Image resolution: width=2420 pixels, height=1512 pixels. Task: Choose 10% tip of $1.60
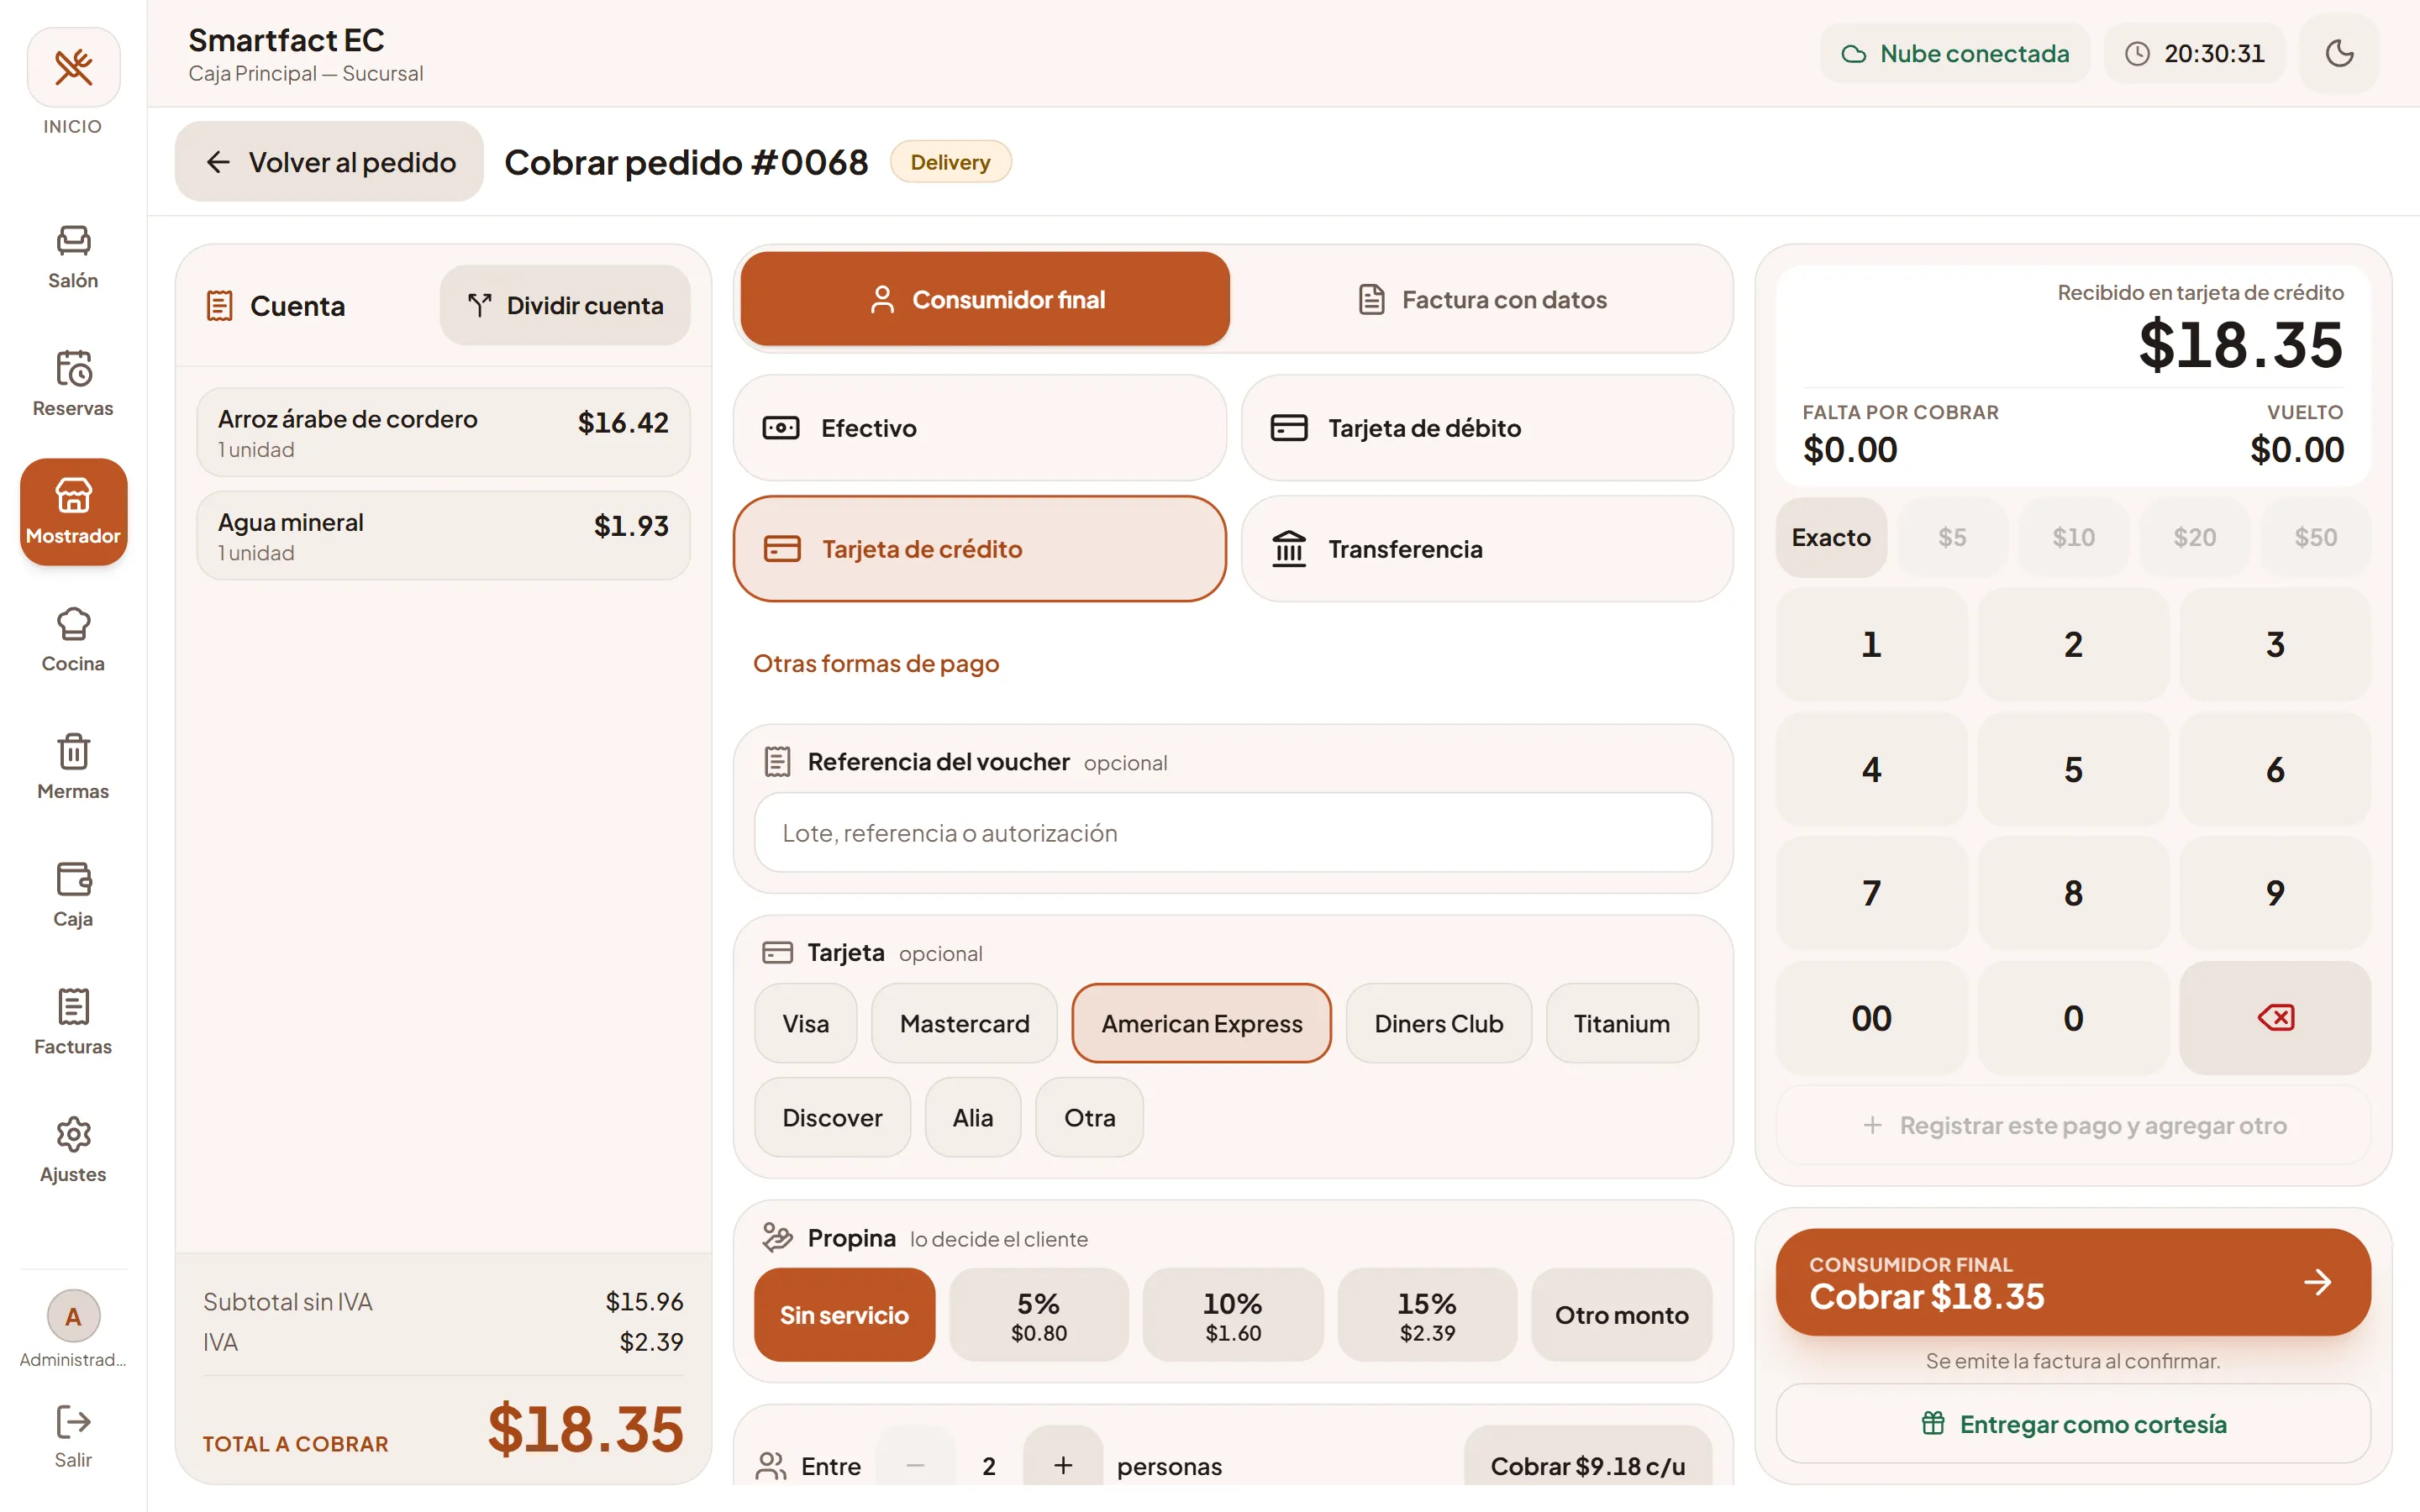point(1232,1315)
